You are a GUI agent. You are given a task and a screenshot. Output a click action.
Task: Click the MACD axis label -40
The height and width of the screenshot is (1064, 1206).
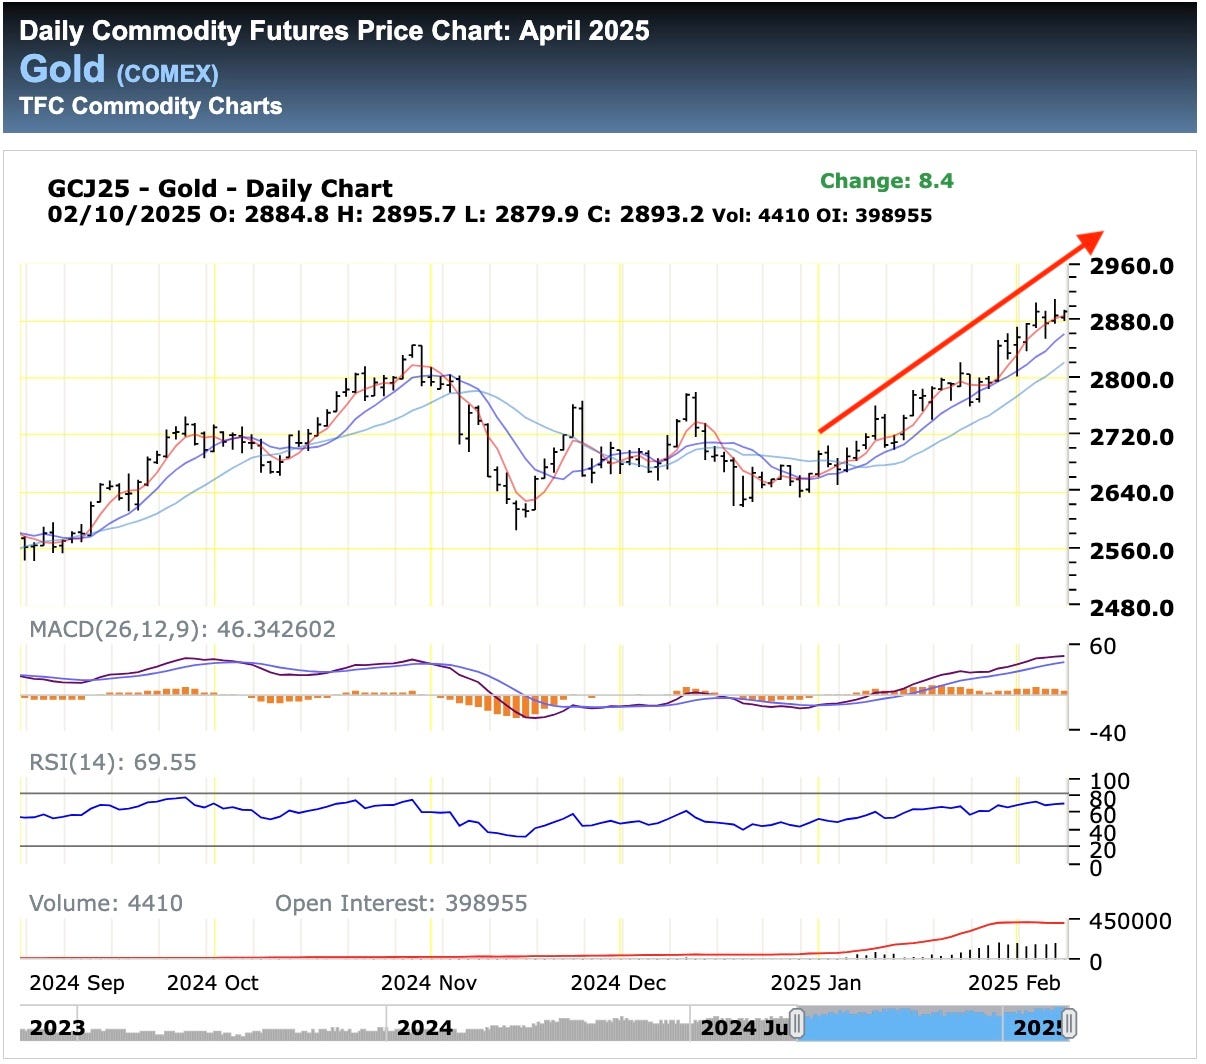pyautogui.click(x=1107, y=733)
